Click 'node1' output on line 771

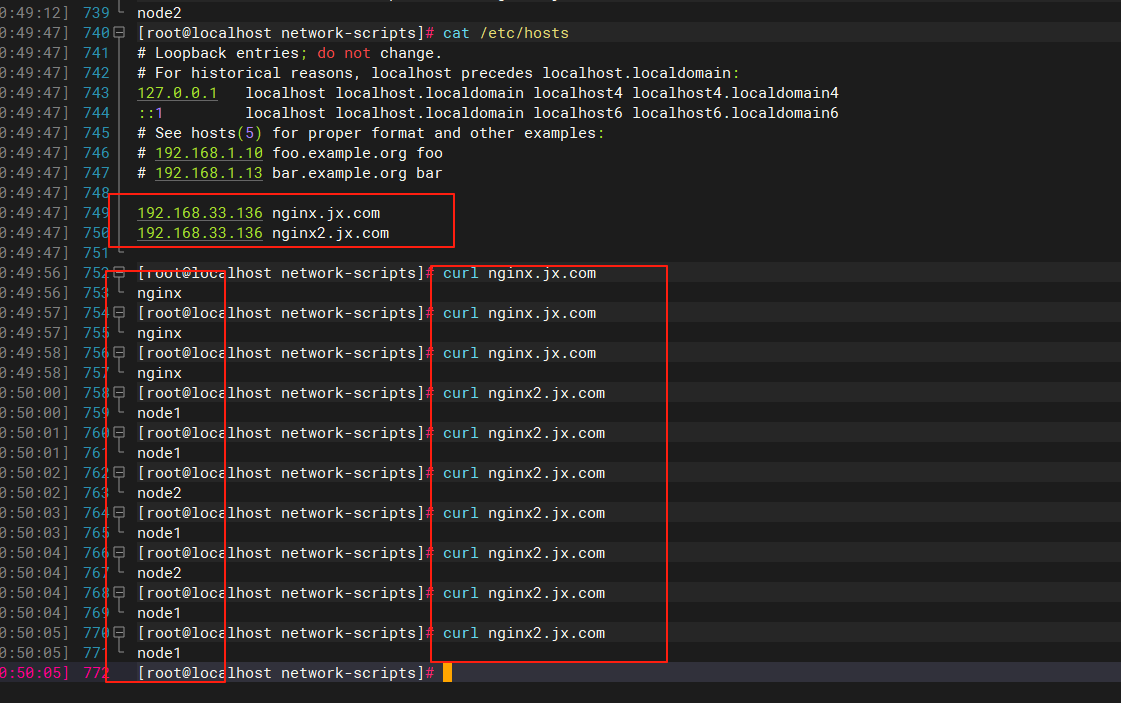(159, 654)
